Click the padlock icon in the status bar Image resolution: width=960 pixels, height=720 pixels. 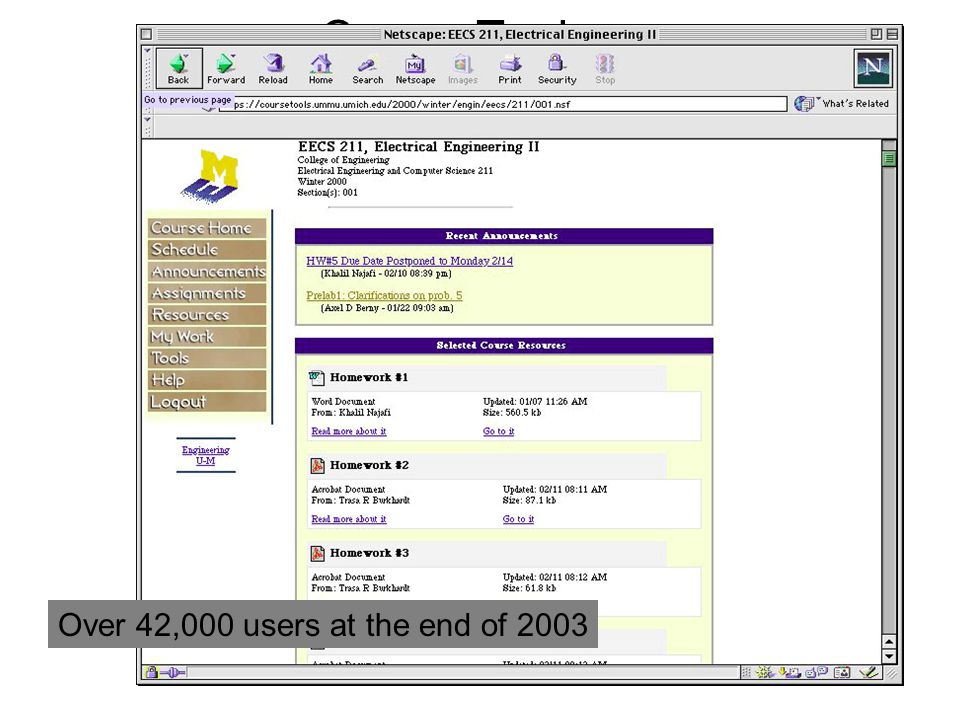coord(151,672)
